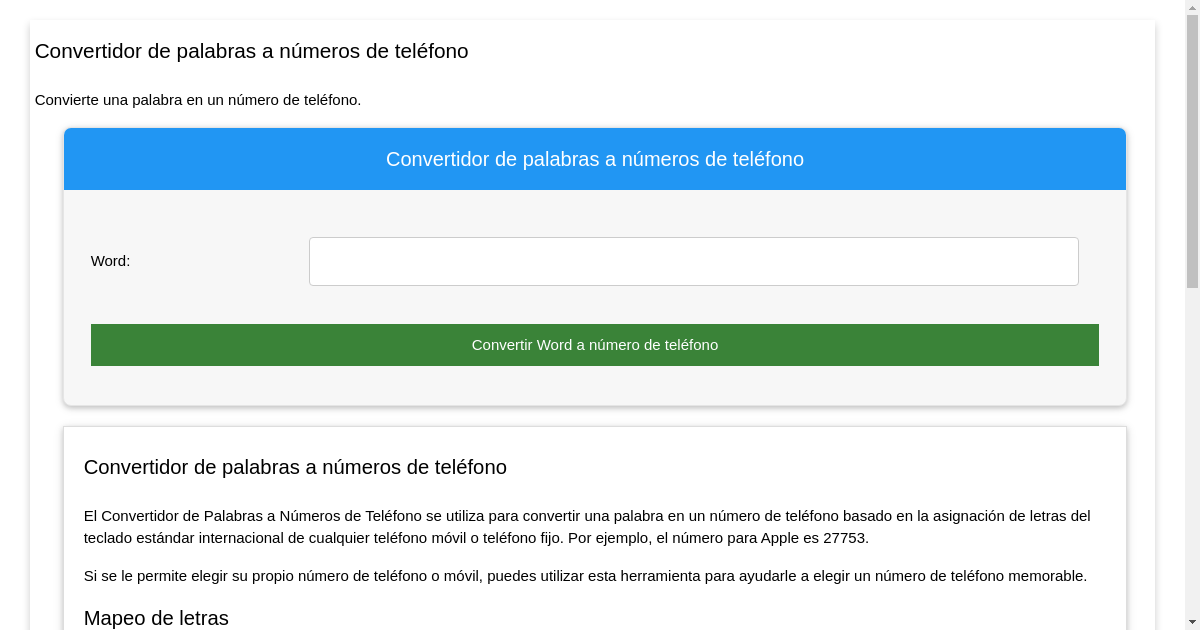Click the center of the green convert button

(595, 345)
